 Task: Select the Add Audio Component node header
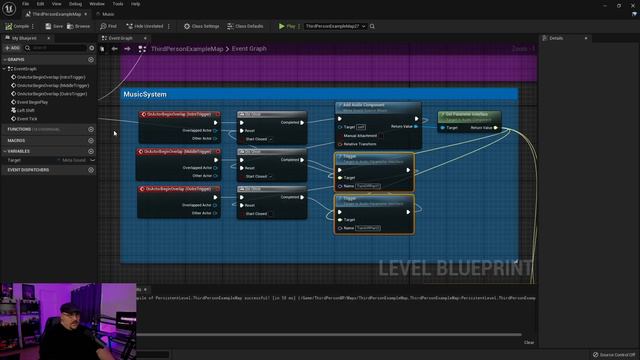(378, 107)
